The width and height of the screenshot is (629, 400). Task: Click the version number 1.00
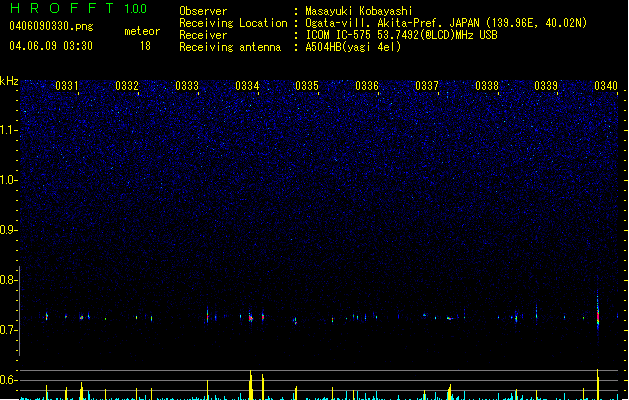tap(135, 9)
